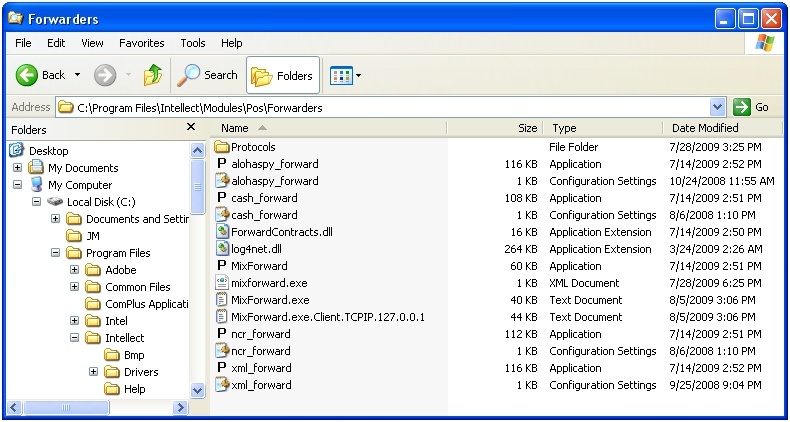Sort by Date Modified column header
790x422 pixels.
[x=705, y=128]
